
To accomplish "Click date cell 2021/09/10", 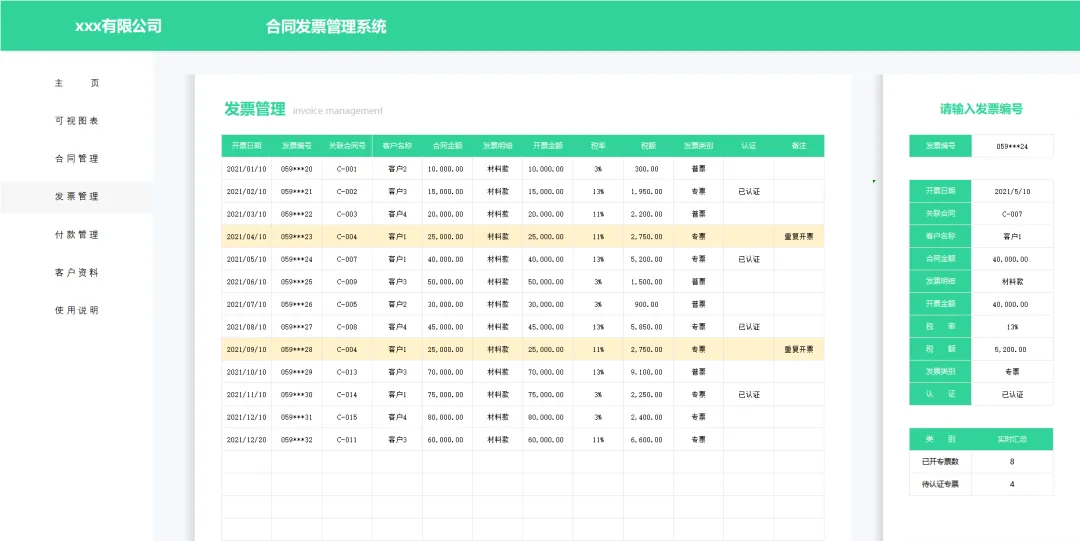I will click(x=246, y=349).
